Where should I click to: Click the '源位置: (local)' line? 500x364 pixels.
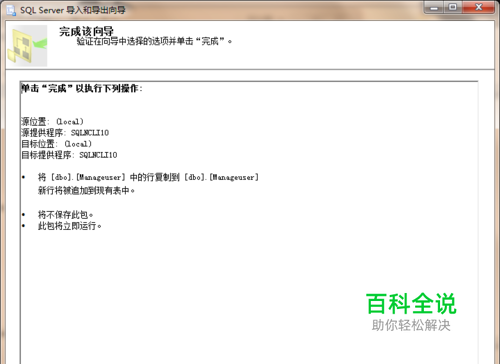pyautogui.click(x=52, y=122)
